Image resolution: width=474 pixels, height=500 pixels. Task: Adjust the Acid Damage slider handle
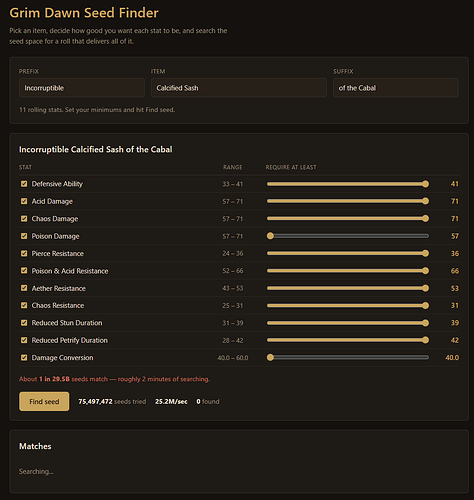(x=425, y=201)
